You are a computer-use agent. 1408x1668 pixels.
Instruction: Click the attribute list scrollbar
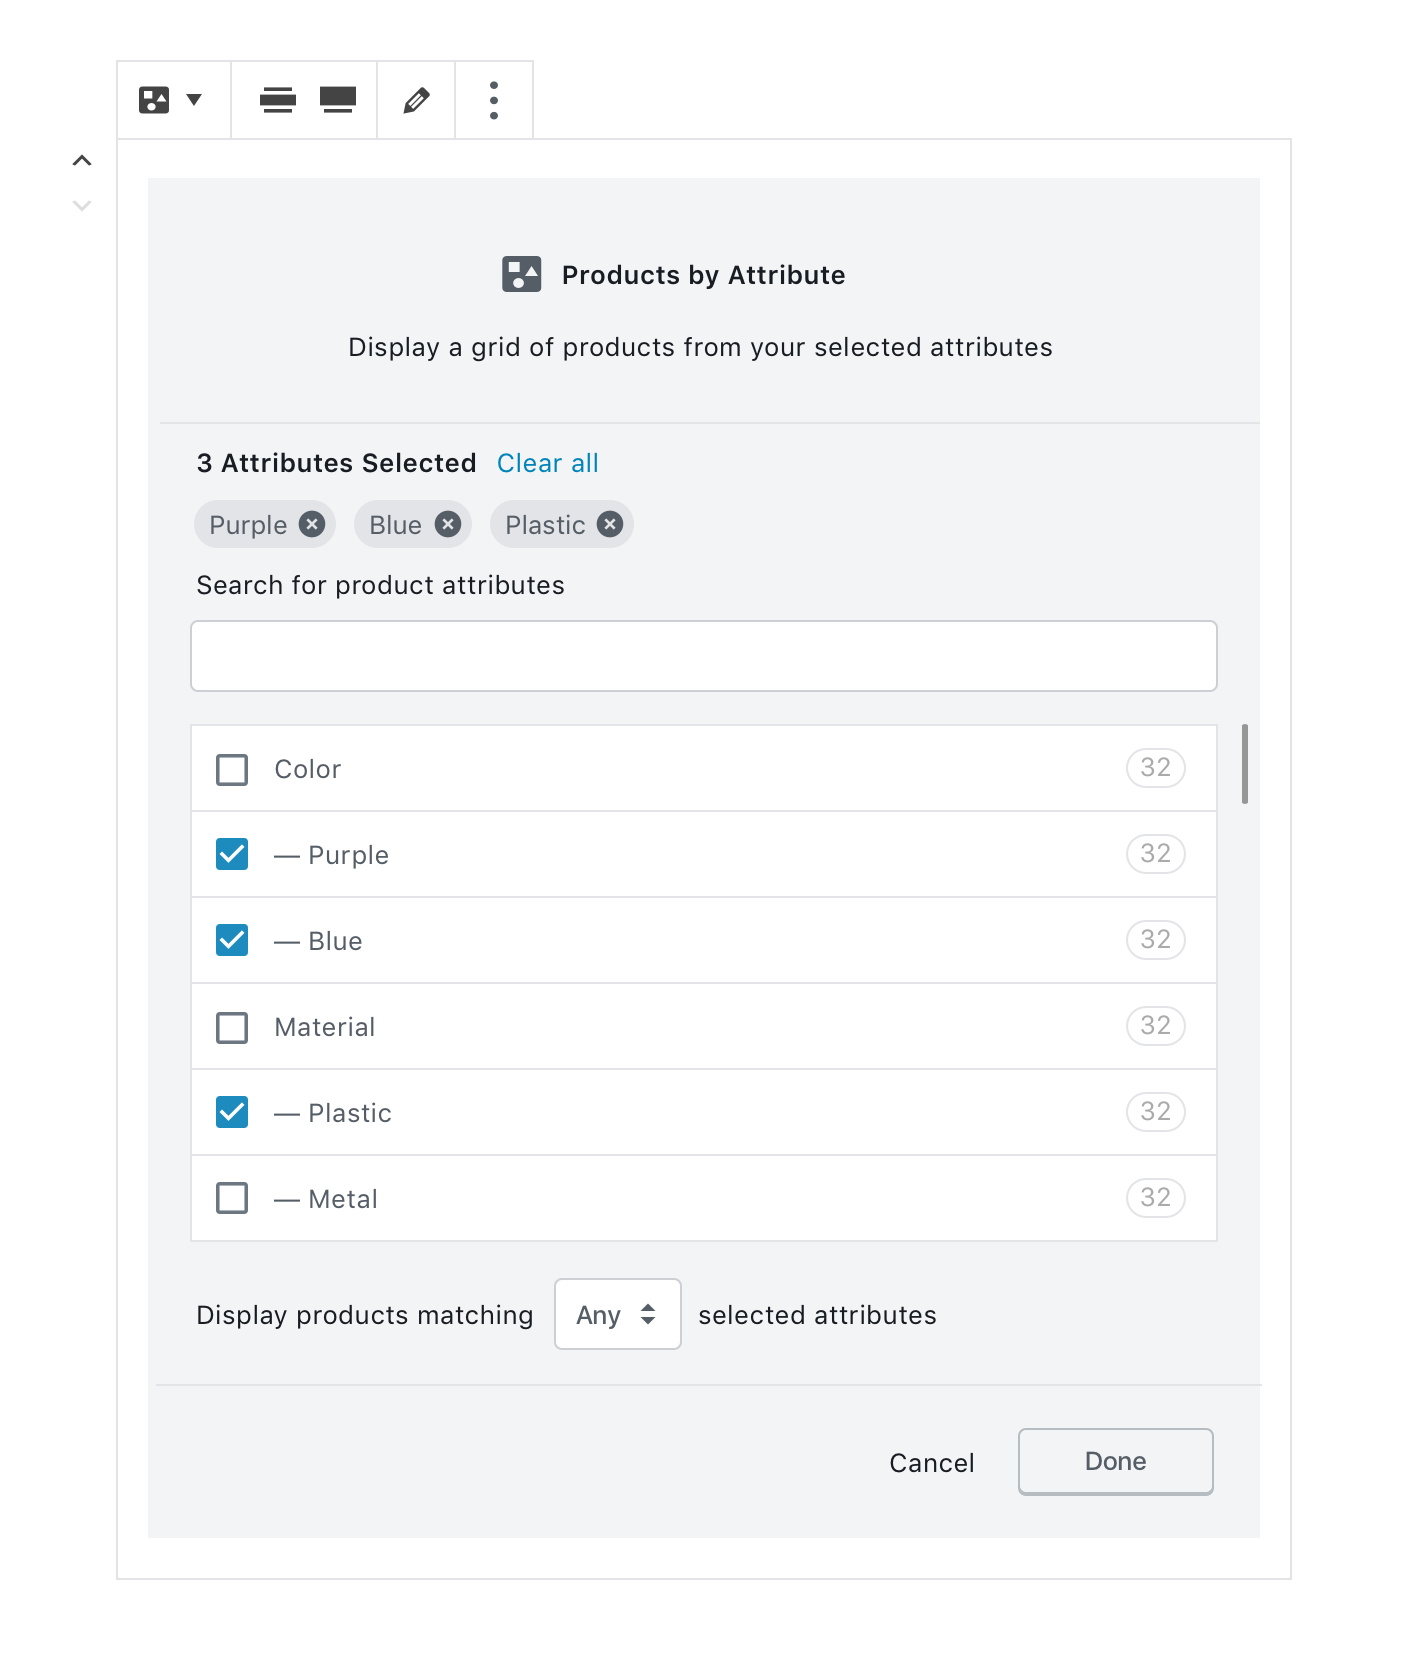click(1243, 765)
